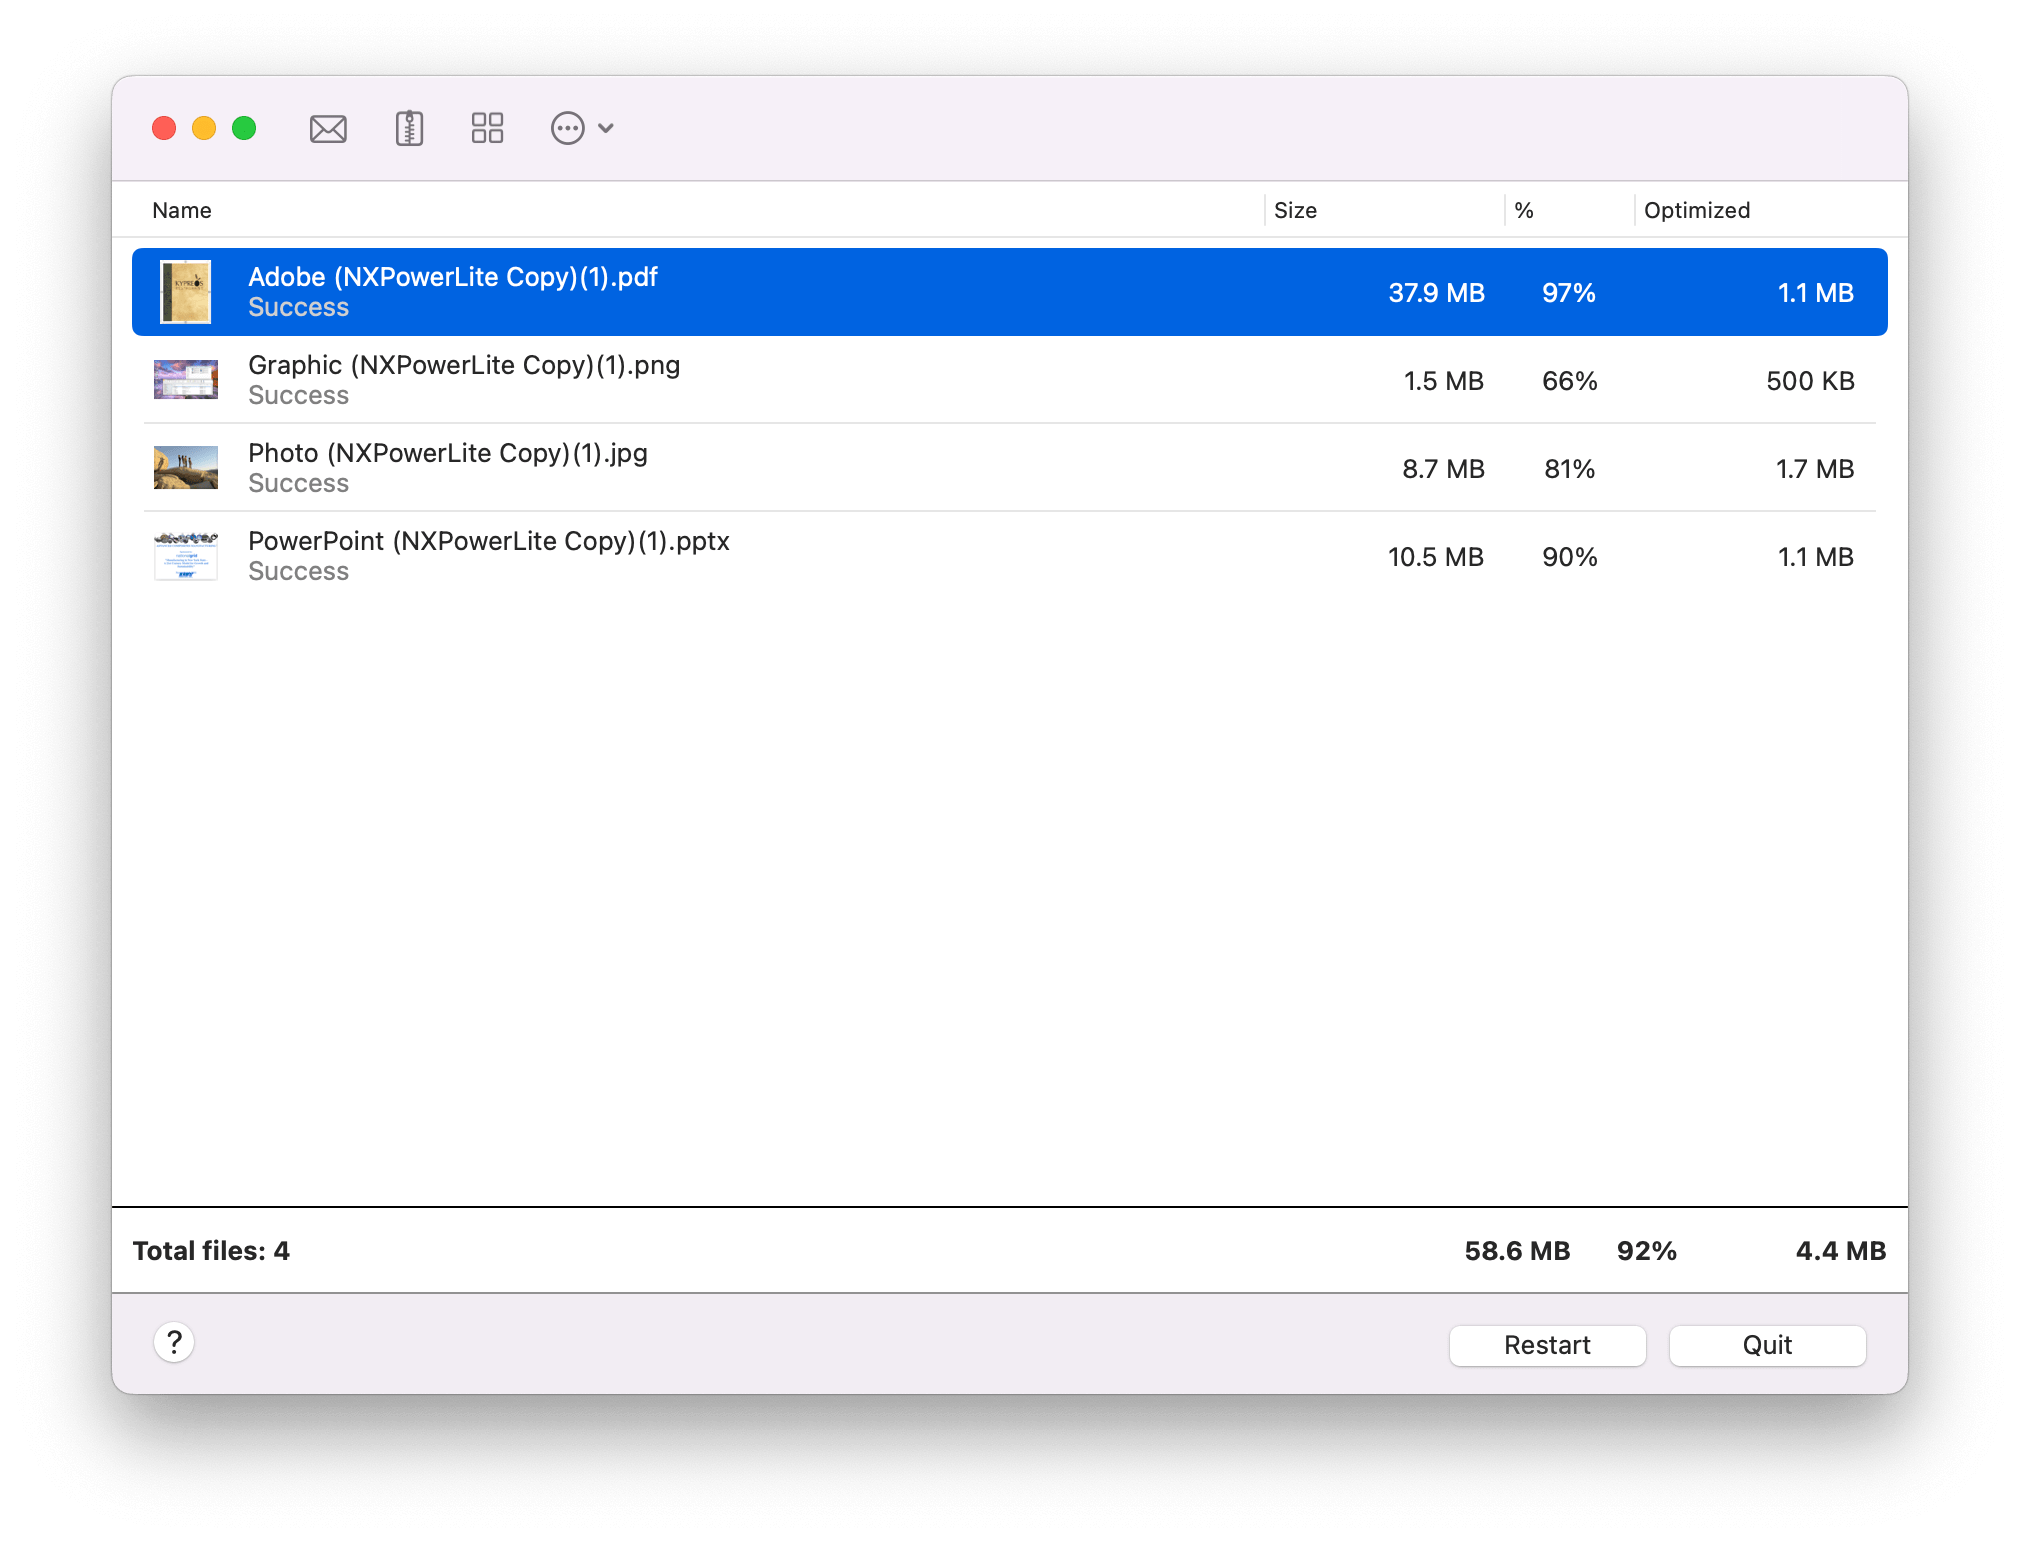Click the PowerPoint file thumbnail
The width and height of the screenshot is (2020, 1542).
click(186, 556)
